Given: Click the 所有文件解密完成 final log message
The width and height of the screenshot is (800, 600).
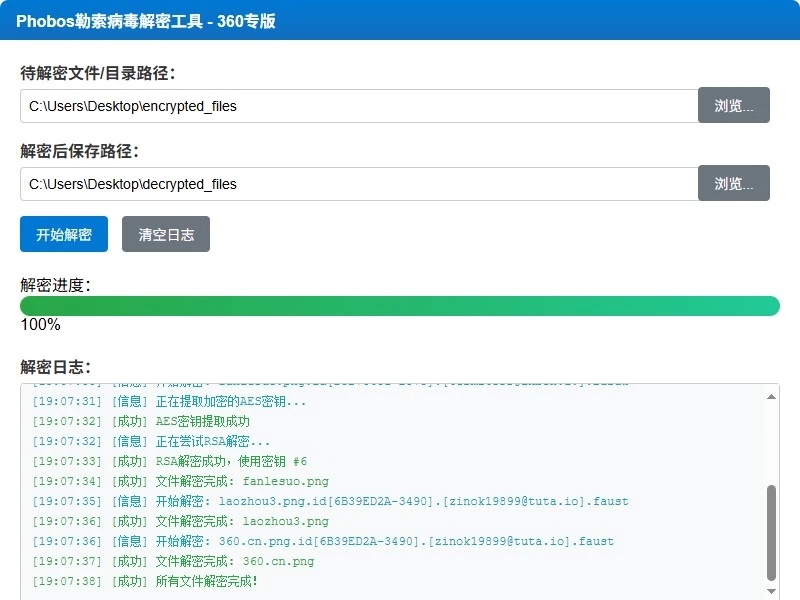Looking at the screenshot, I should [x=180, y=581].
